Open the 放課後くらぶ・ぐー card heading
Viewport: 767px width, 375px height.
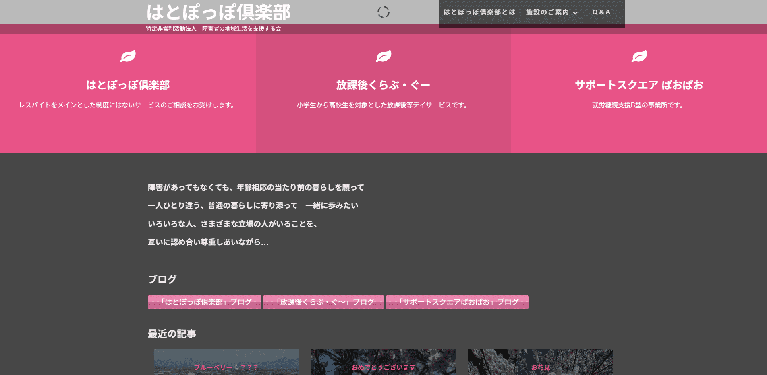[384, 85]
